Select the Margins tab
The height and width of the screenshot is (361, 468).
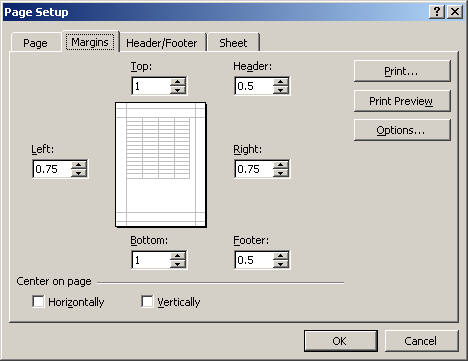pyautogui.click(x=90, y=42)
